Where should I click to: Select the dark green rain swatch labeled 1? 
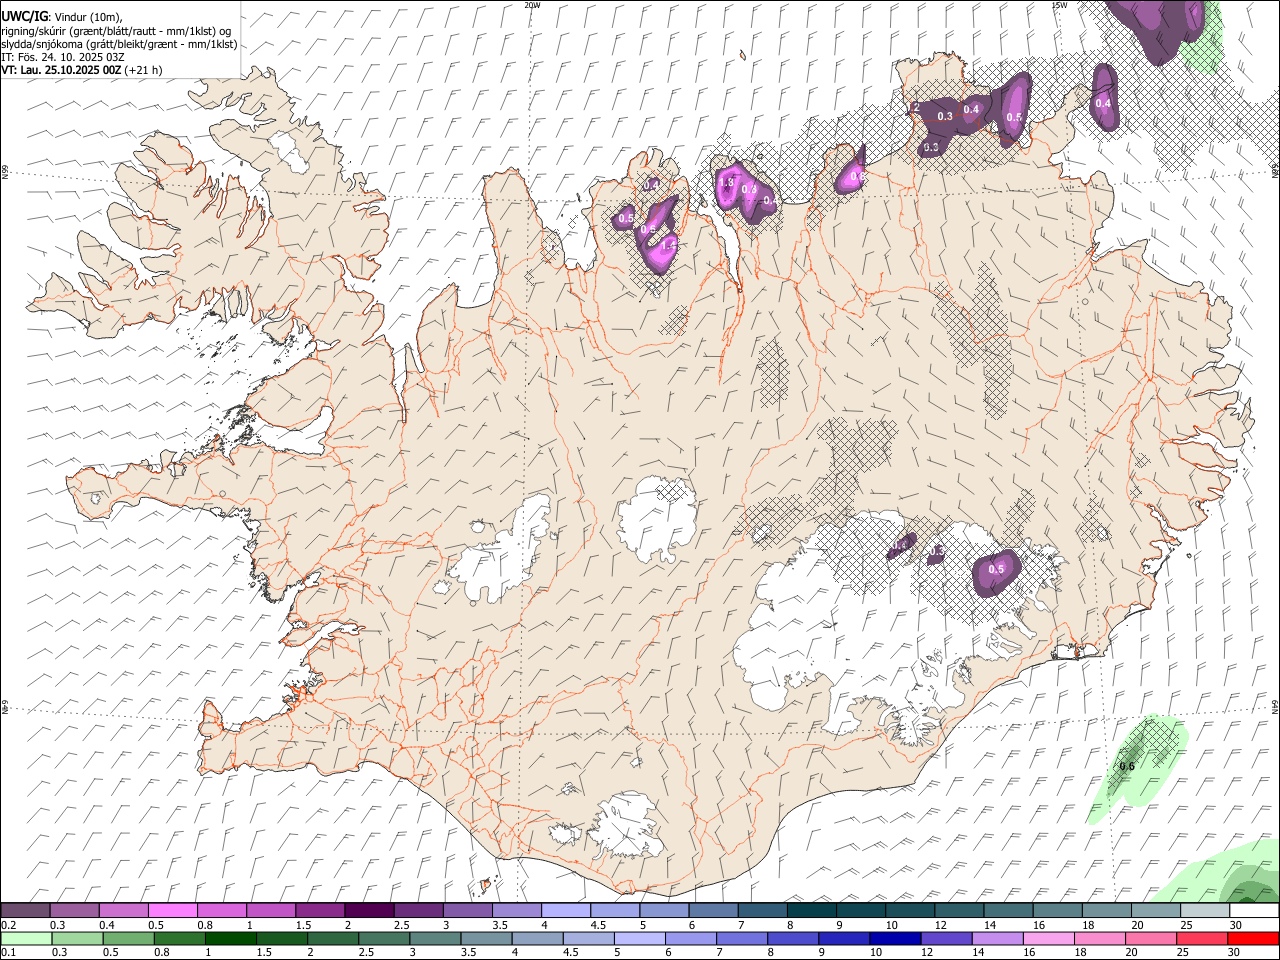(x=230, y=938)
